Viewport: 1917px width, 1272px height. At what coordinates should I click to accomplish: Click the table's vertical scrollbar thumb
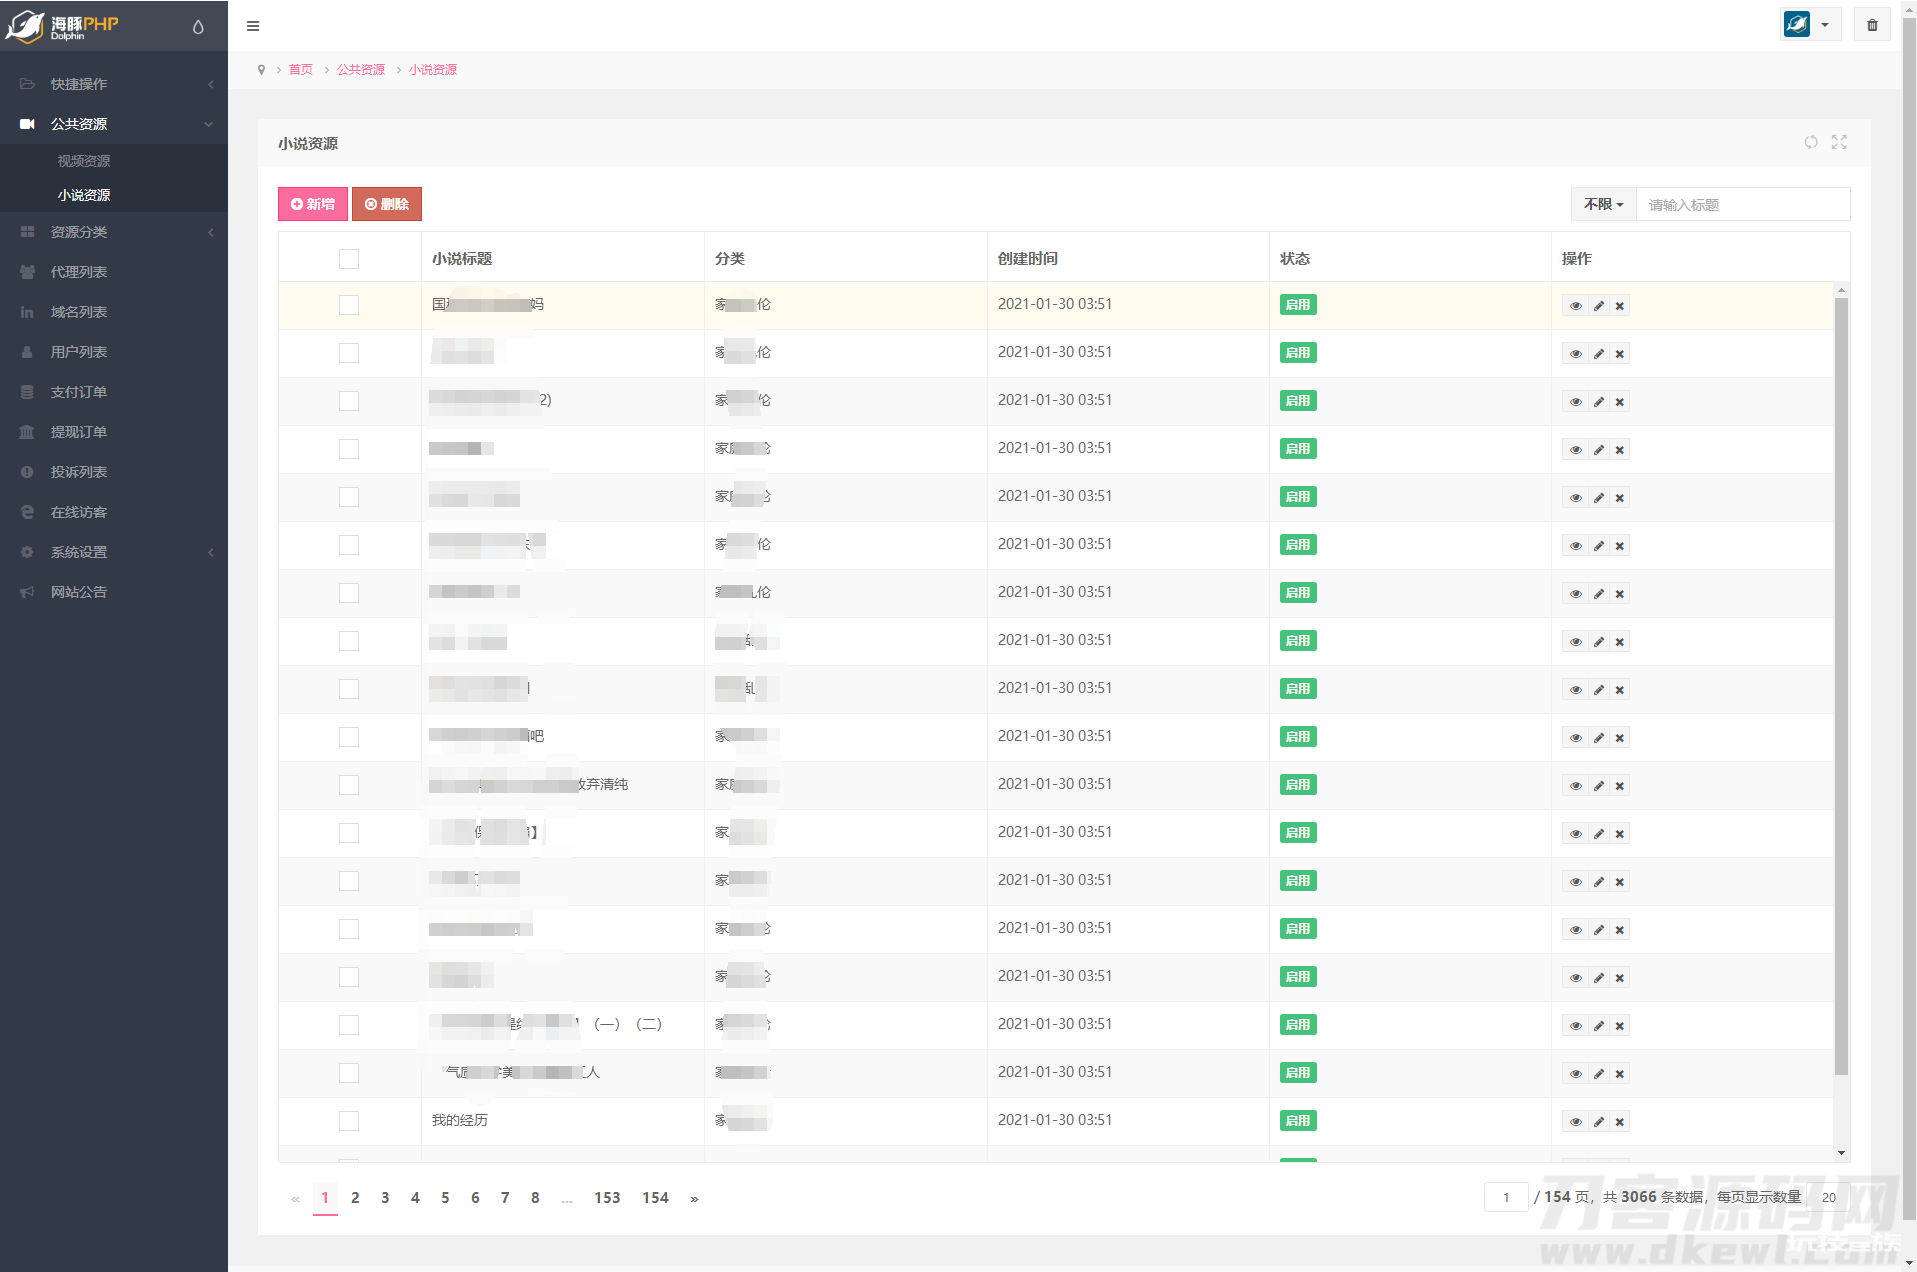tap(1841, 686)
